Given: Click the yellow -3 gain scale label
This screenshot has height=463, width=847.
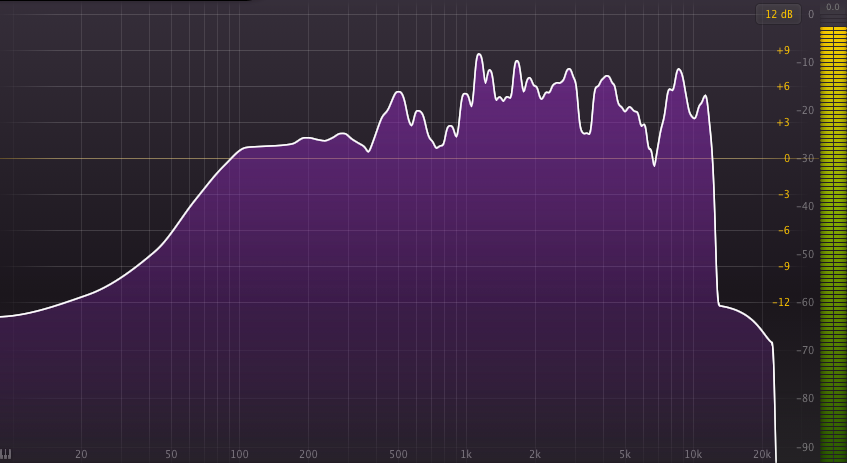Looking at the screenshot, I should tap(783, 194).
